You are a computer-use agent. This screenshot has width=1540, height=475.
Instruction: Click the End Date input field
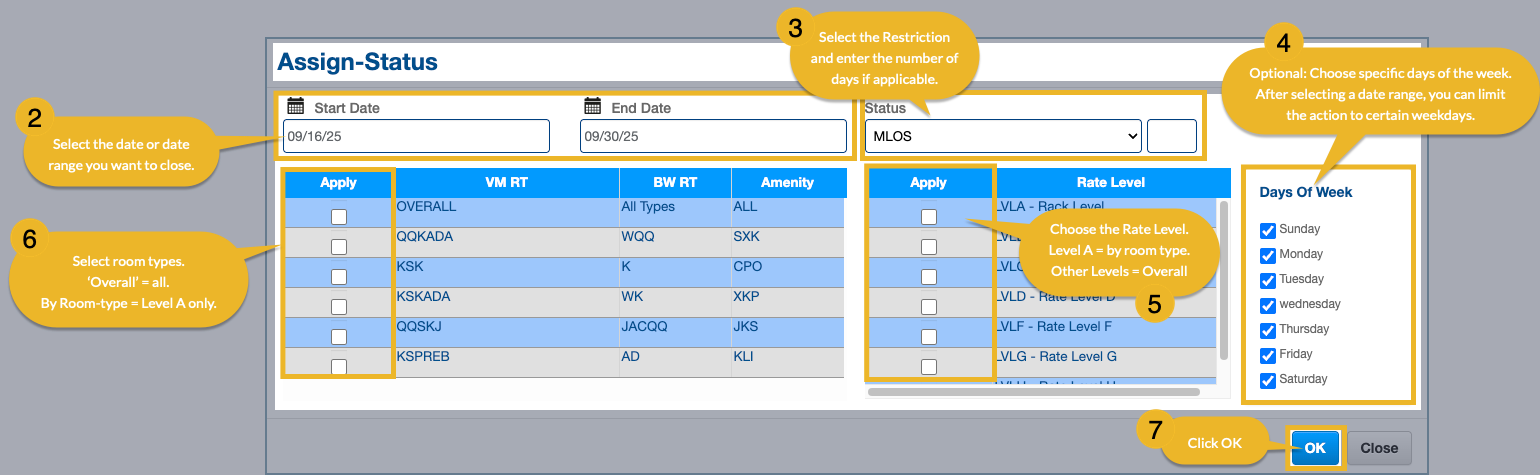[713, 136]
